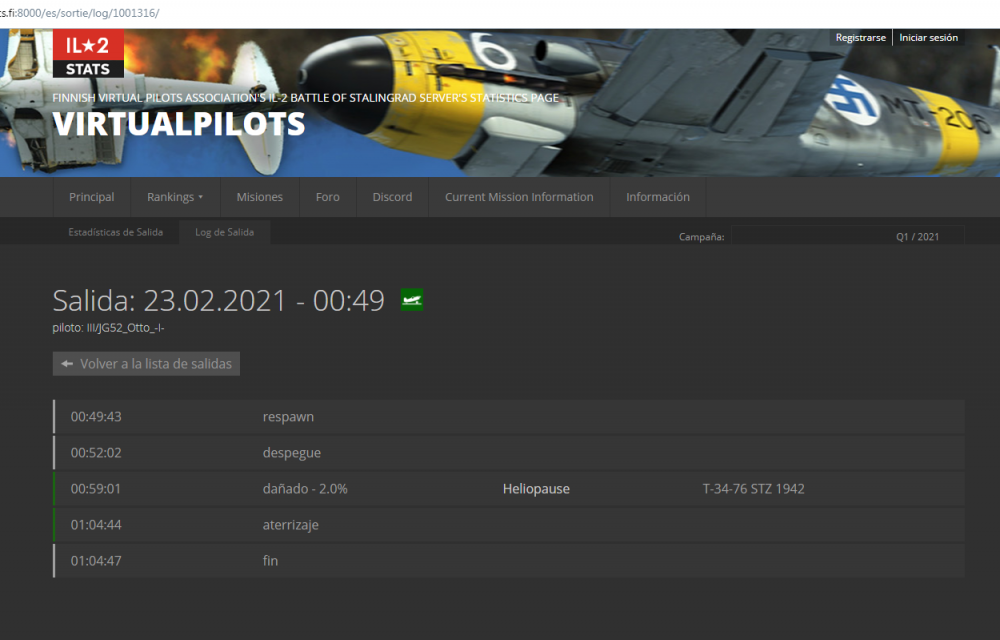Click the T-34-76 STZ 1942 entry

753,489
